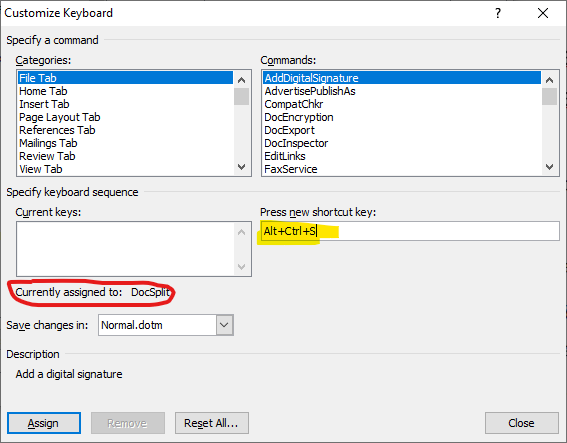Click the Assign button
Viewport: 567px width, 443px height.
click(x=44, y=423)
